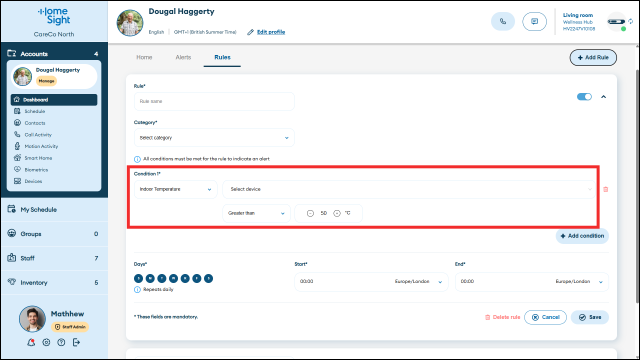Click Dougal Haggerty's header profile photo
This screenshot has width=640, height=360.
(x=130, y=23)
